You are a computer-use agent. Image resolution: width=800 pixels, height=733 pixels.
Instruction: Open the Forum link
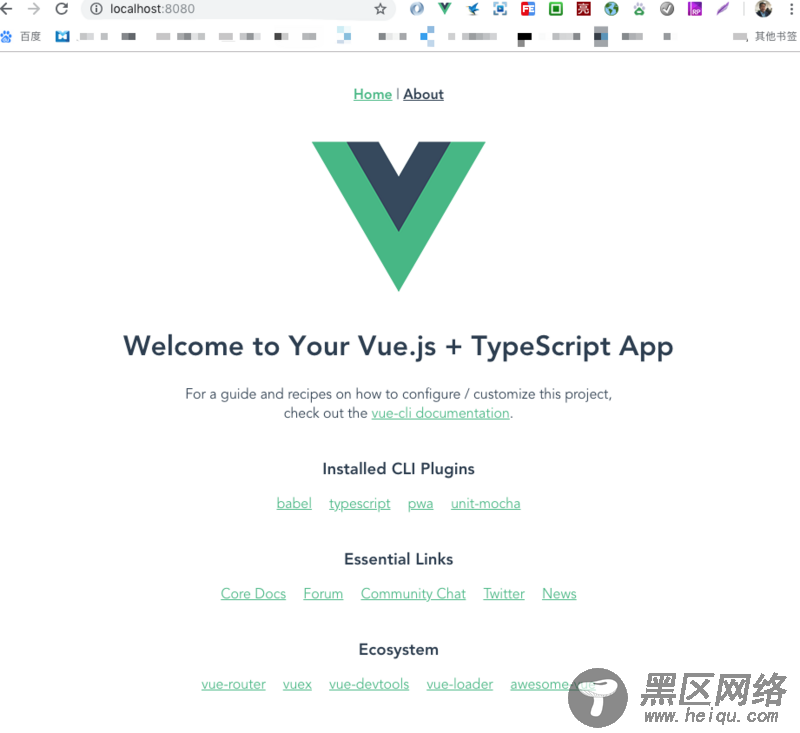(323, 594)
